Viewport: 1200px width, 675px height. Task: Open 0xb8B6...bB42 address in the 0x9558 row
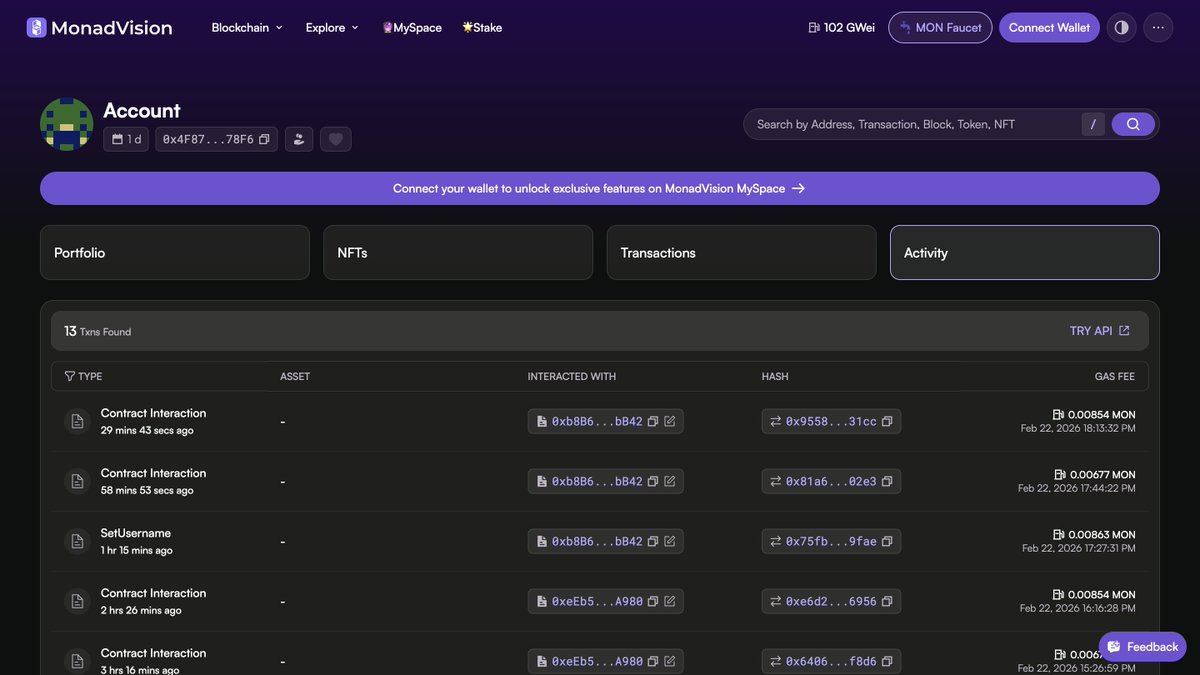point(597,422)
